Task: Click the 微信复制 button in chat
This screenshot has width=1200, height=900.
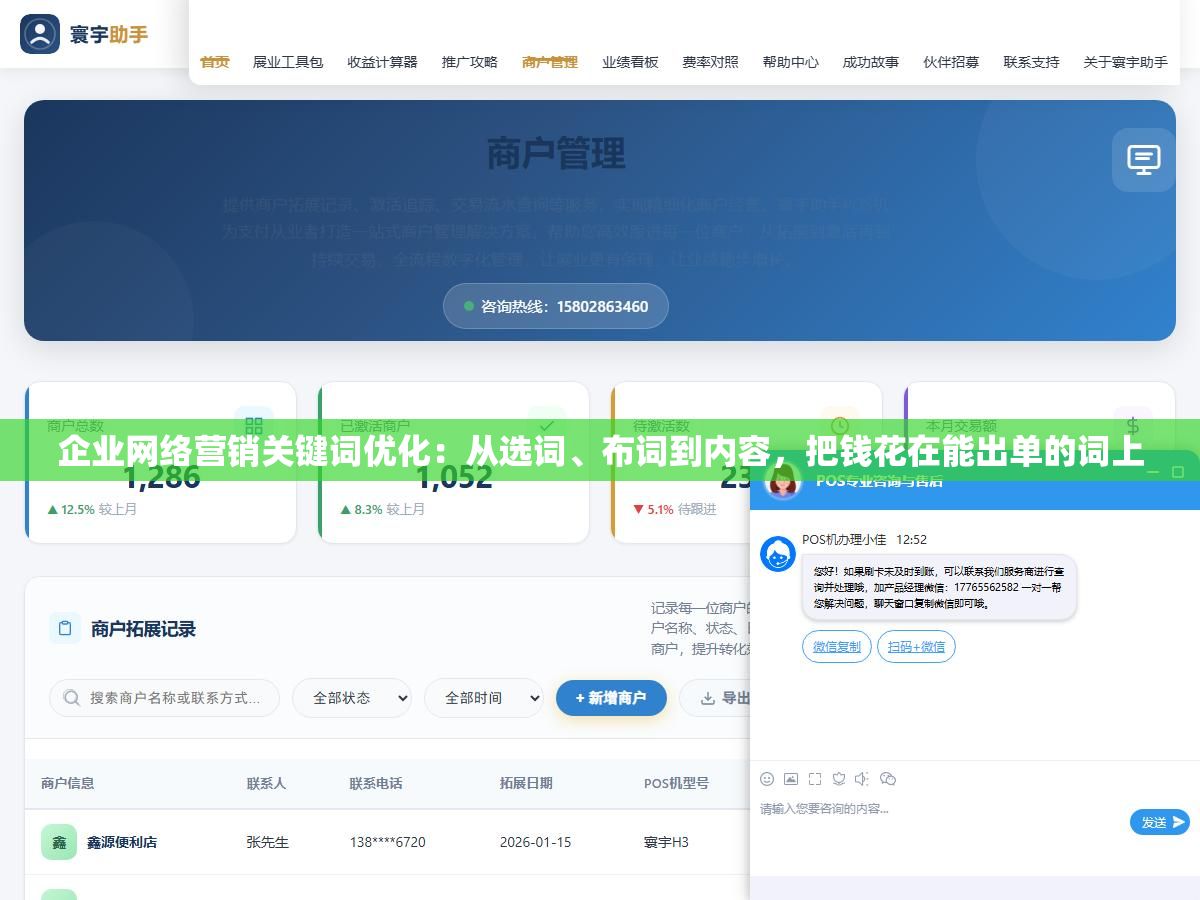Action: (x=837, y=647)
